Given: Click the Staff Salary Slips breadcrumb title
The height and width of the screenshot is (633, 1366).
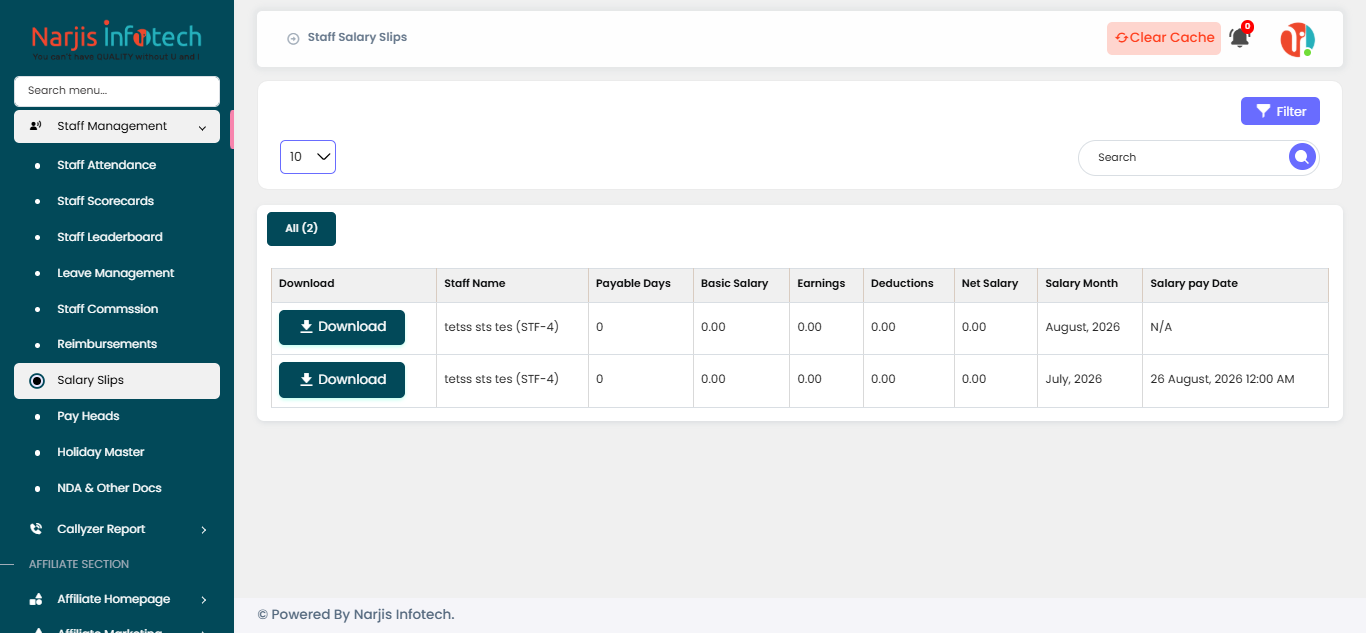Looking at the screenshot, I should tap(357, 37).
